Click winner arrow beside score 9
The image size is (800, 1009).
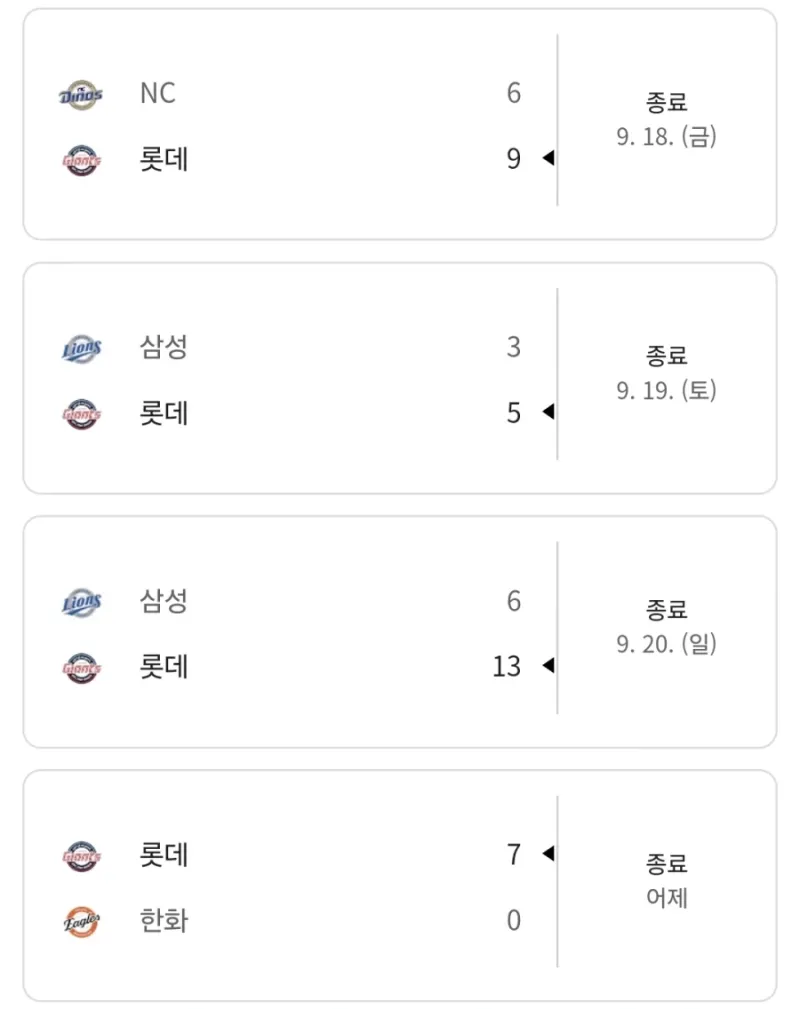pyautogui.click(x=548, y=158)
